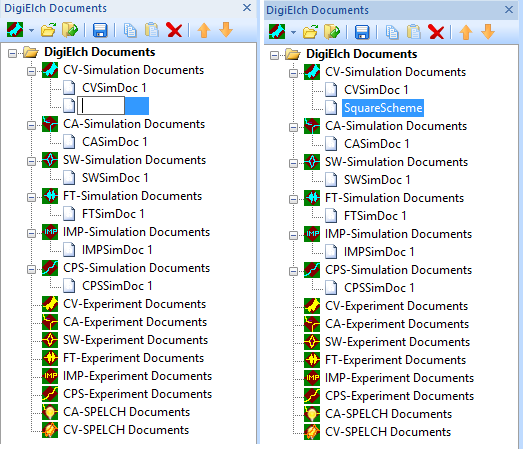The image size is (523, 450).
Task: Collapse the root DigiElch Documents node in right tree
Action: click(x=274, y=55)
